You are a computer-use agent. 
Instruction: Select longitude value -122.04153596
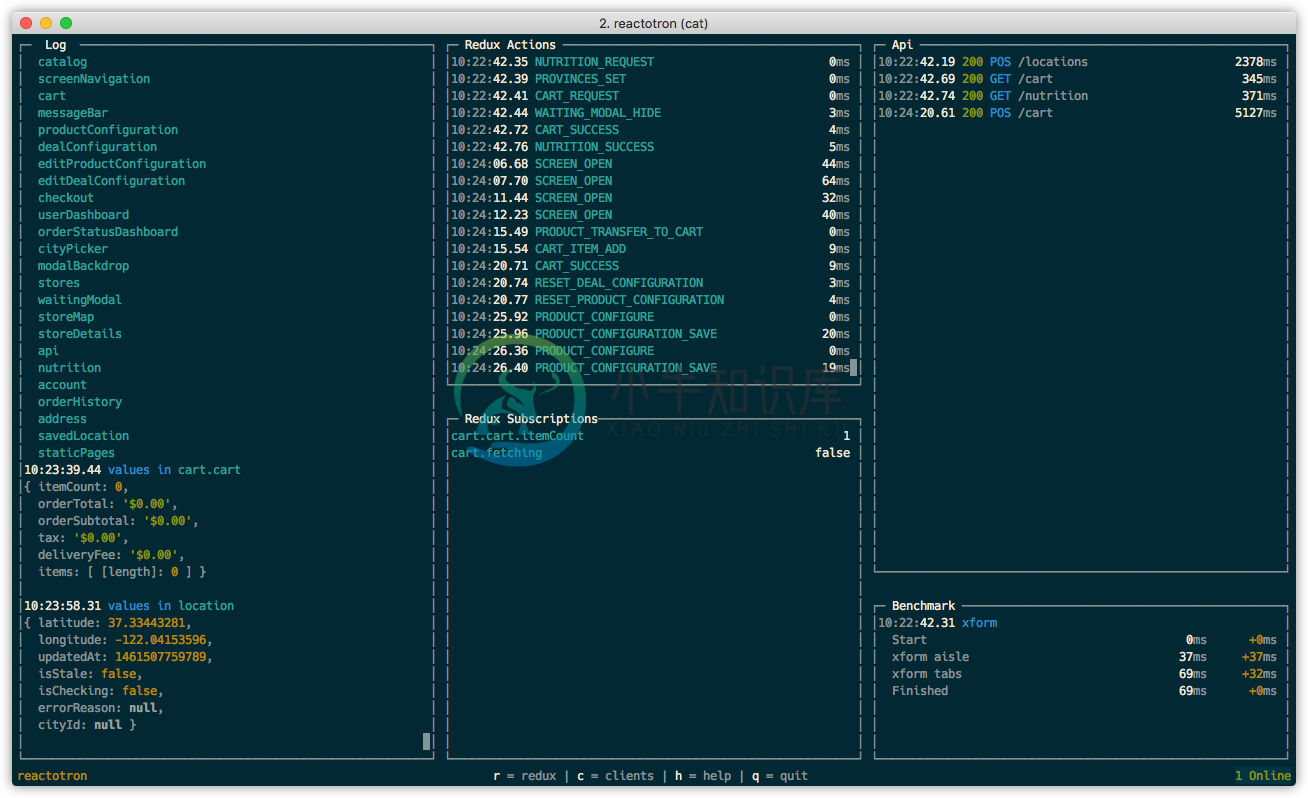(160, 640)
